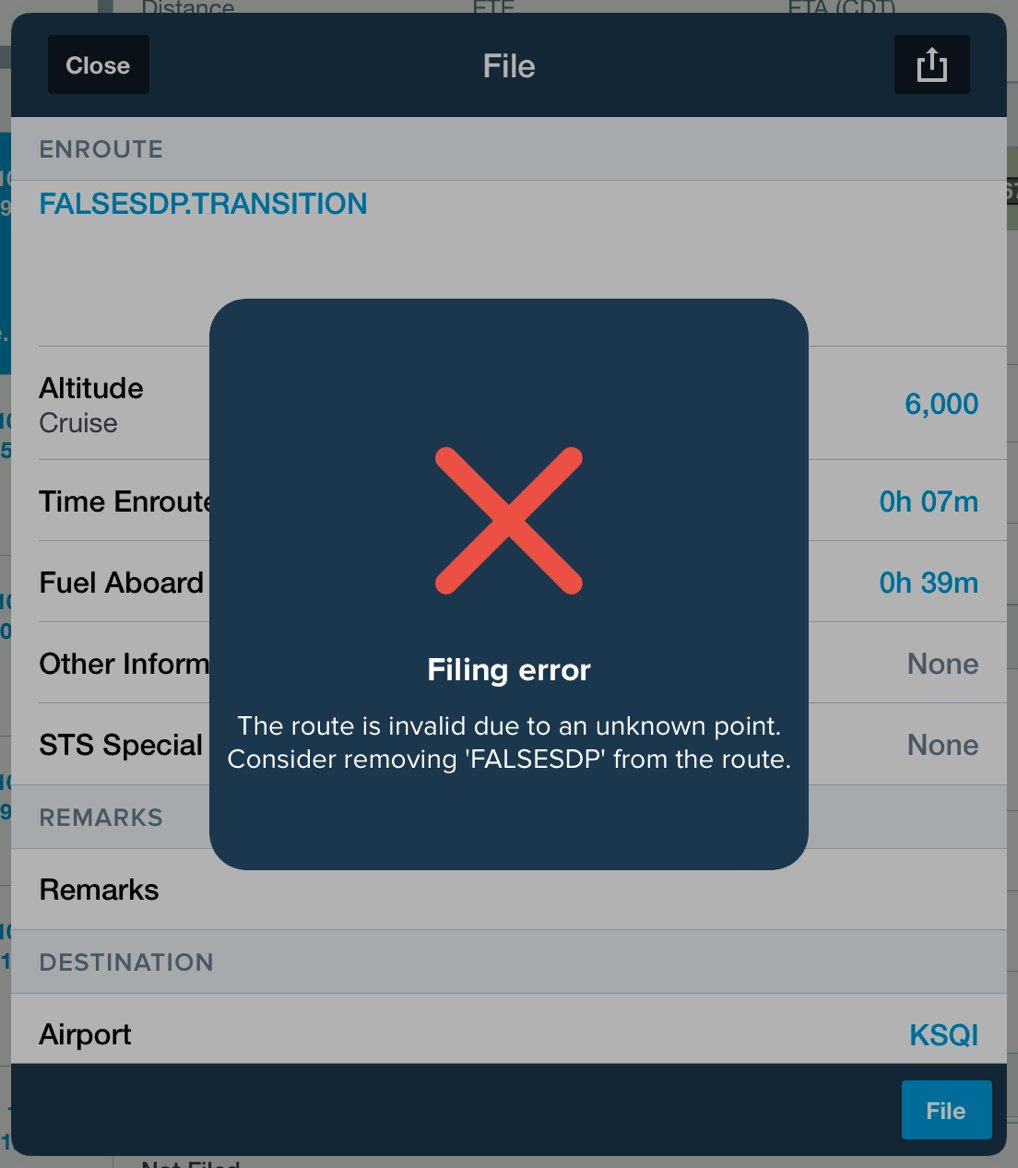Change destination airport KSQI
The height and width of the screenshot is (1168, 1018).
(944, 1035)
